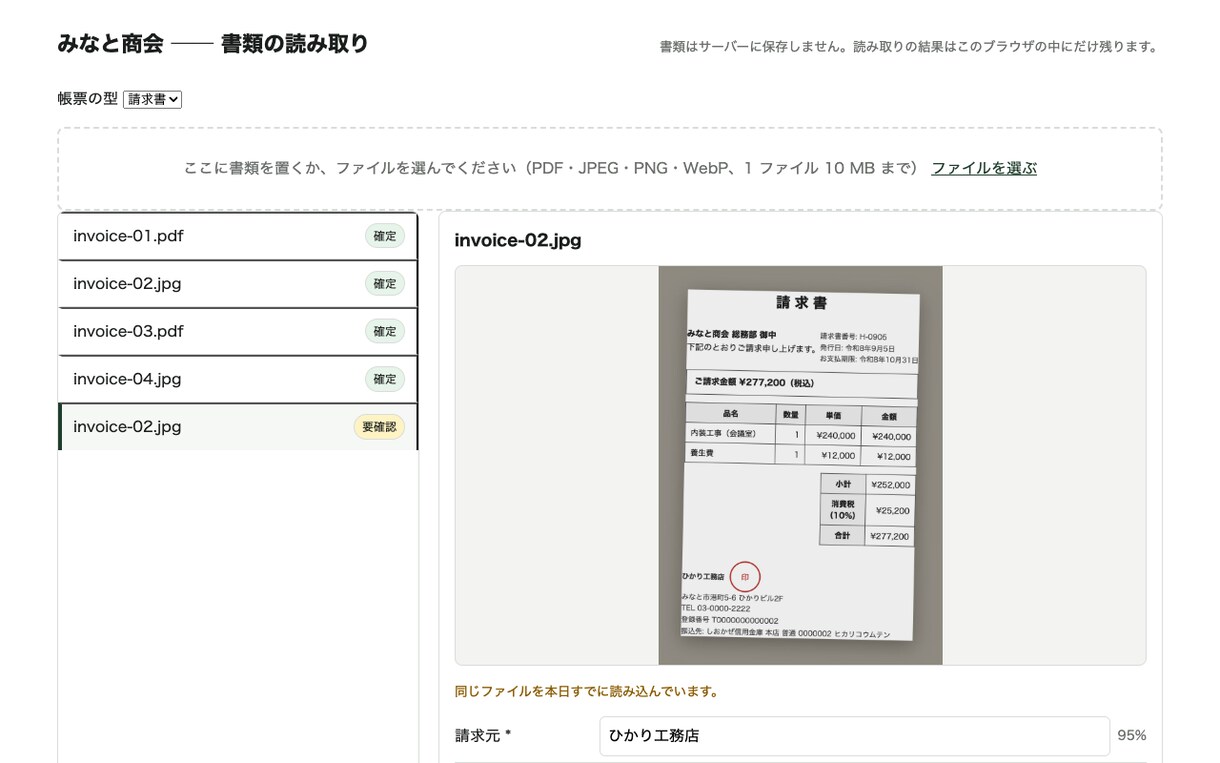Screen dimensions: 1220x763
Task: Select invoice-02.jpg marked 要確認
Action: (237, 427)
